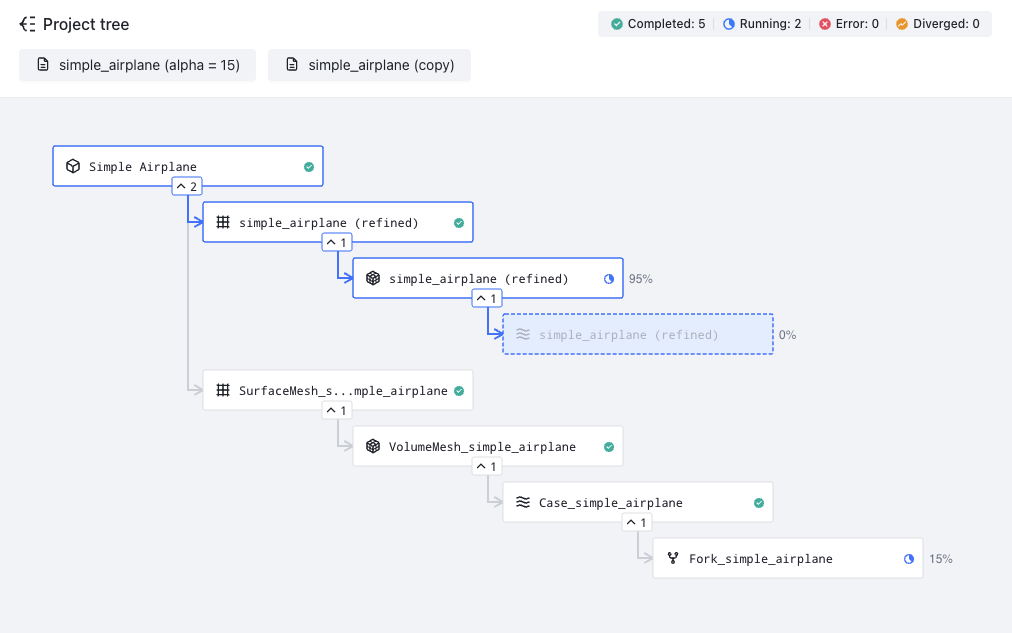Viewport: 1012px width, 633px height.
Task: Select the Simple Airplane geometry node
Action: [x=188, y=166]
